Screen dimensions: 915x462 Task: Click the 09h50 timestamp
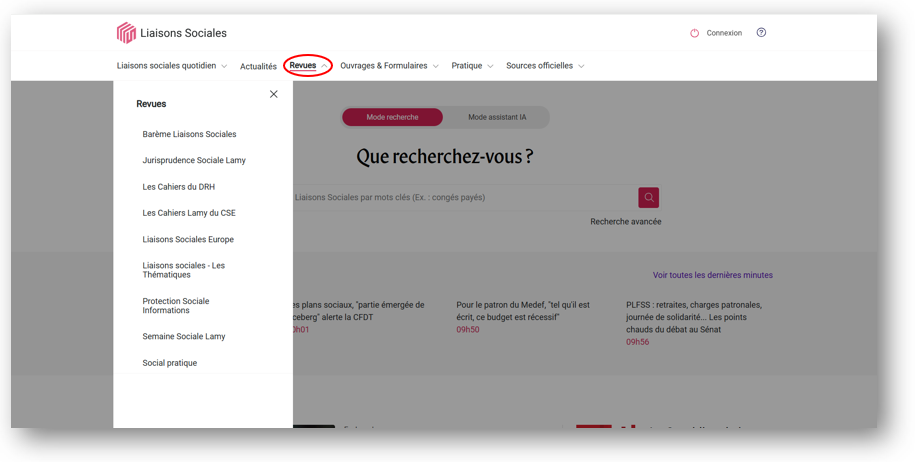point(467,330)
